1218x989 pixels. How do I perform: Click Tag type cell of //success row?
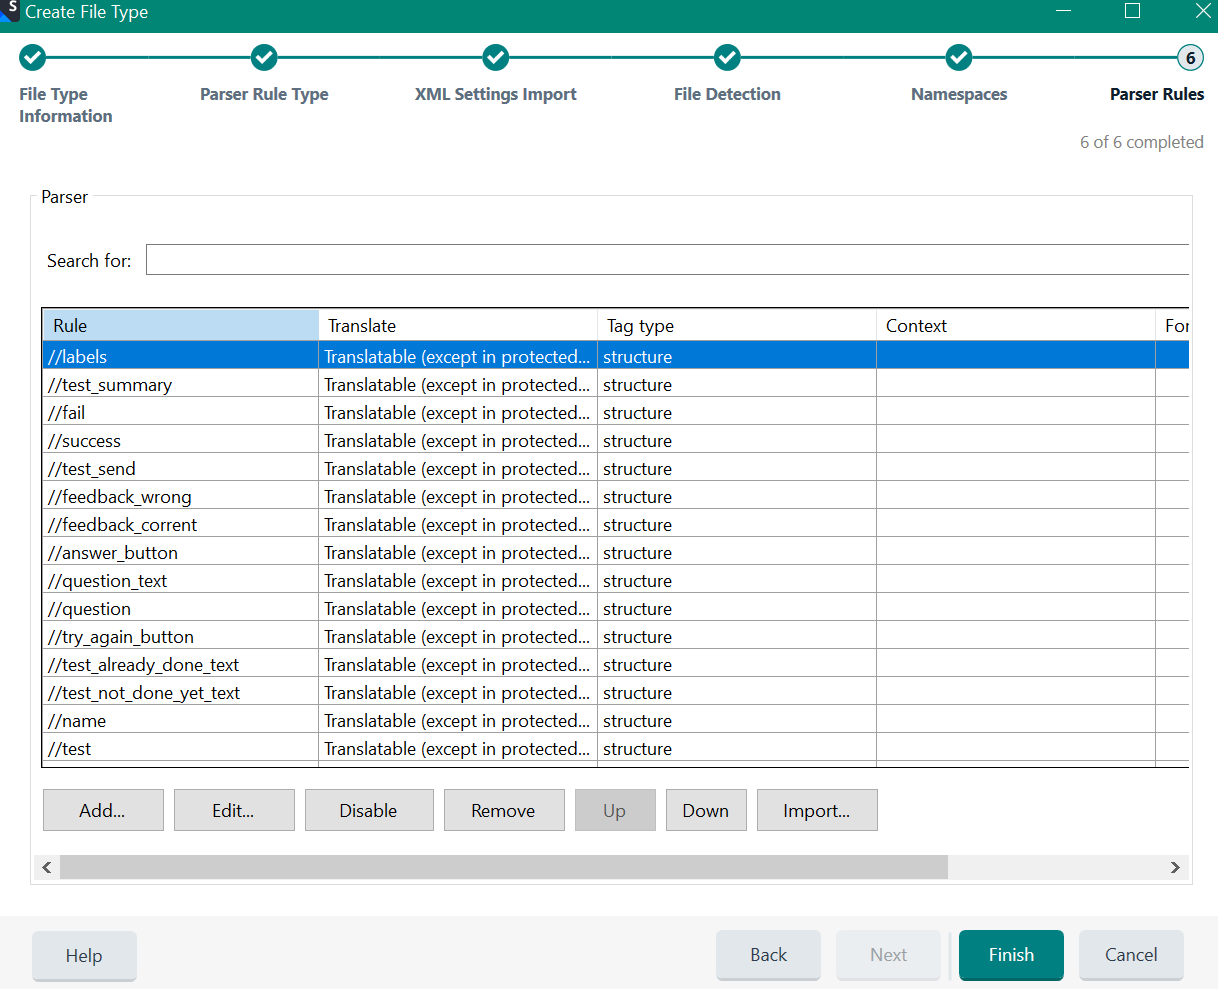(x=737, y=441)
